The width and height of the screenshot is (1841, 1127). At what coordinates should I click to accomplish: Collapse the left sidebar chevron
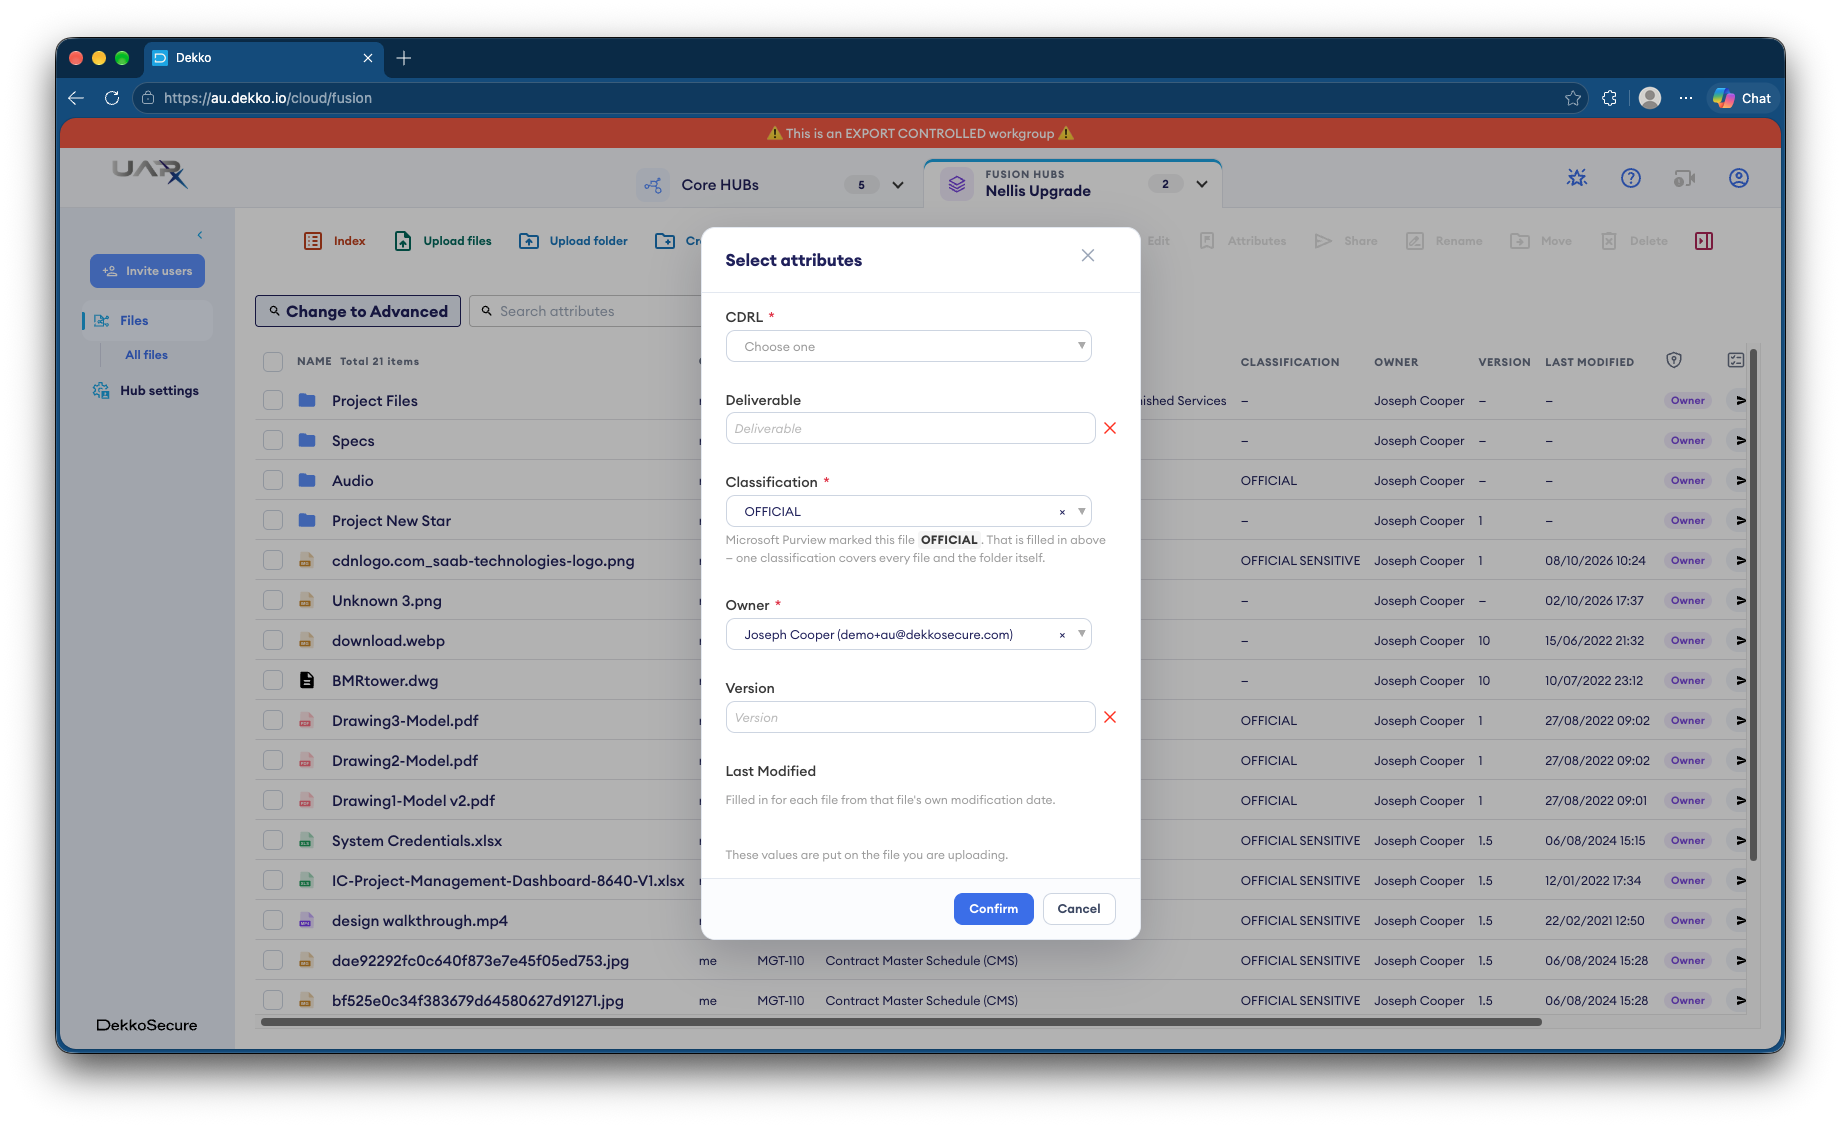200,235
